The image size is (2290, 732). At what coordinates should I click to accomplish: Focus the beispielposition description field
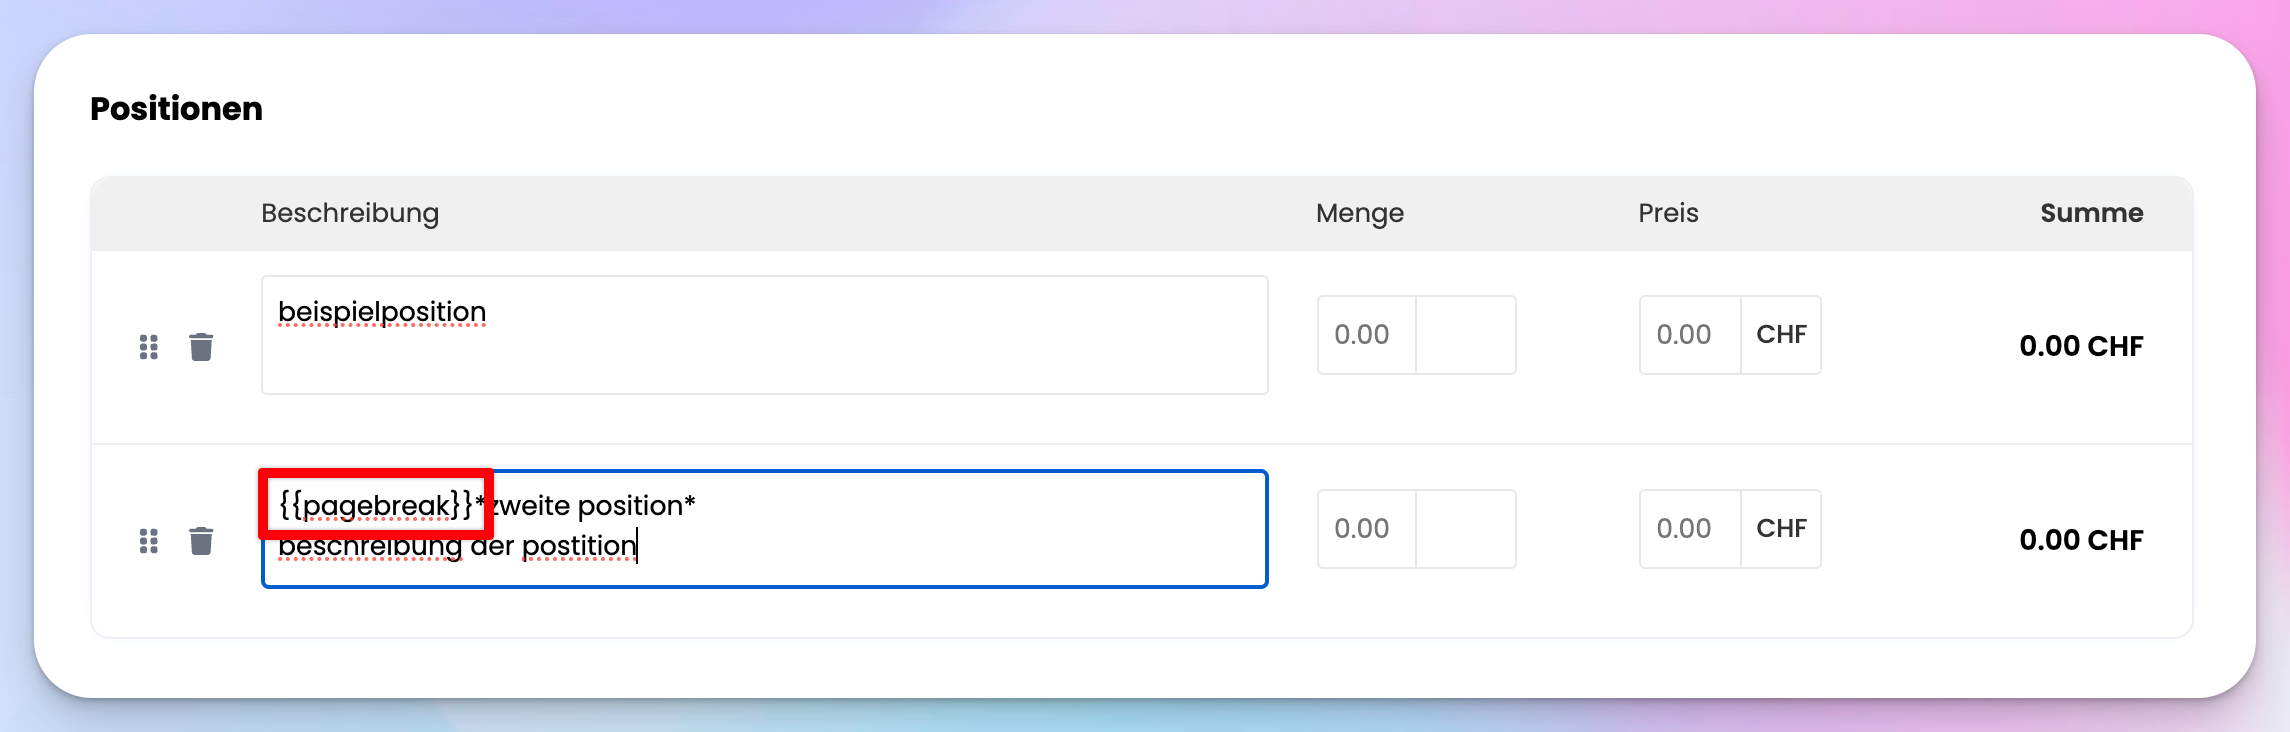765,335
